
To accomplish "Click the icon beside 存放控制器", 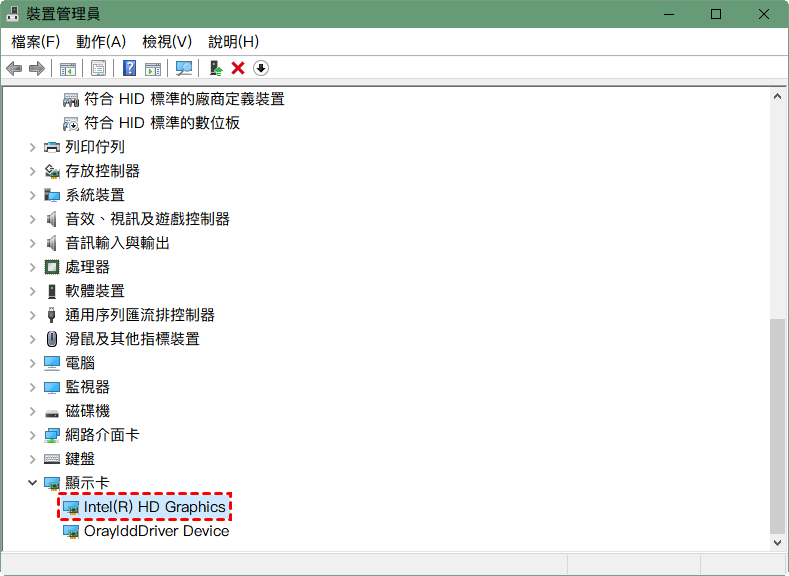I will click(x=52, y=172).
